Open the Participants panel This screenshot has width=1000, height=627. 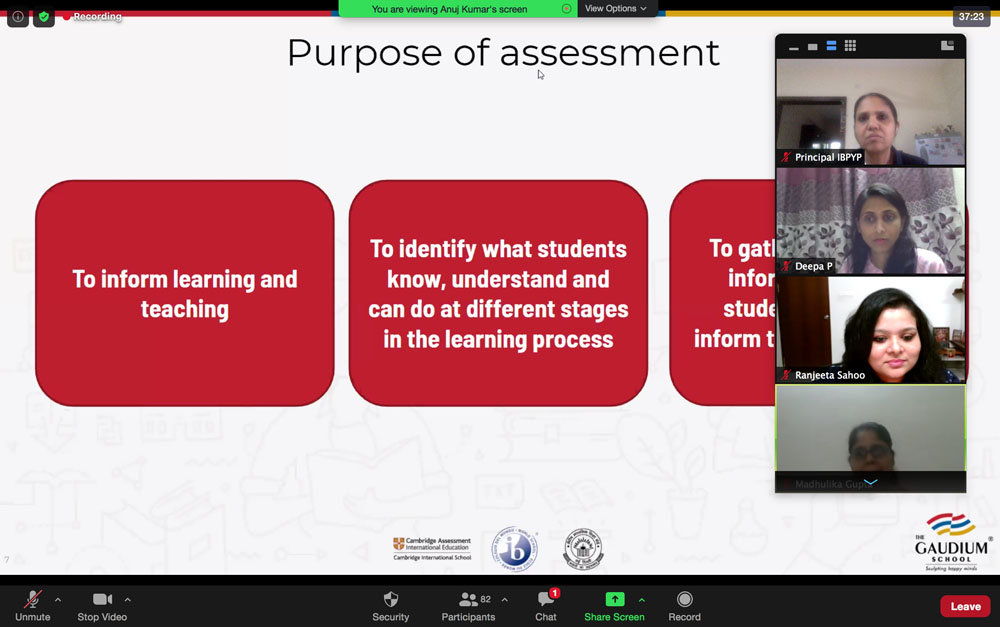(x=468, y=605)
